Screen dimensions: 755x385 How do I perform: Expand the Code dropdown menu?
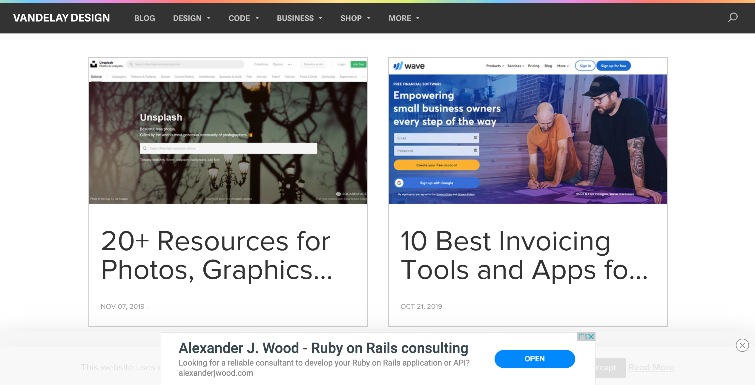click(x=244, y=18)
